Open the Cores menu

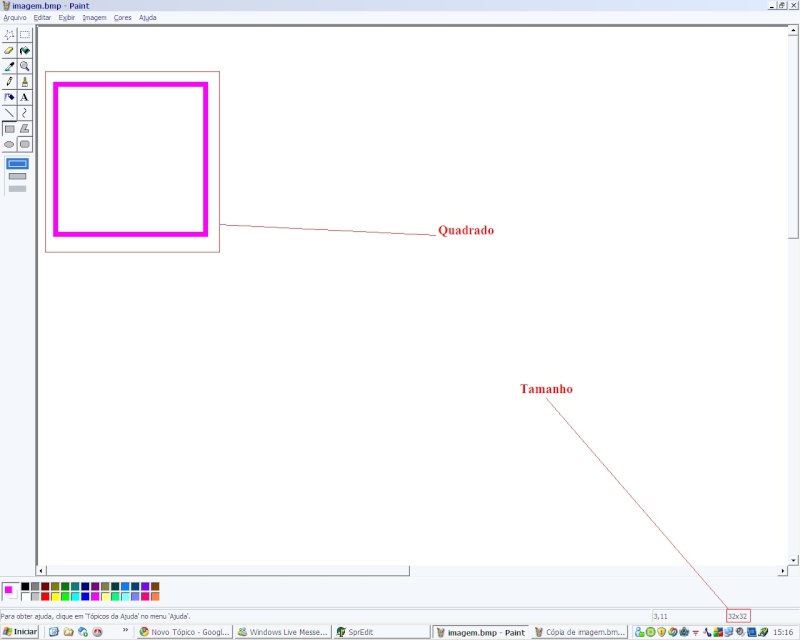click(122, 18)
